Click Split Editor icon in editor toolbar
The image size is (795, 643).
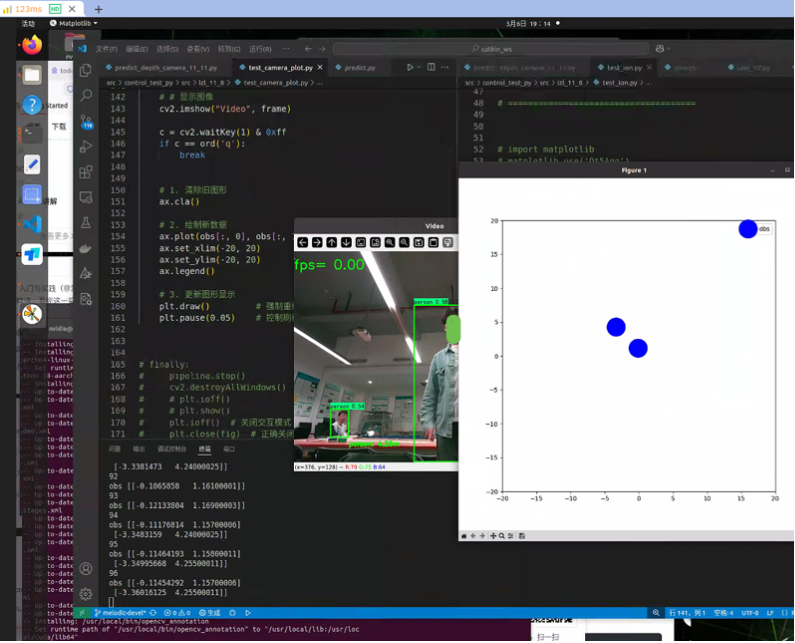click(x=431, y=67)
